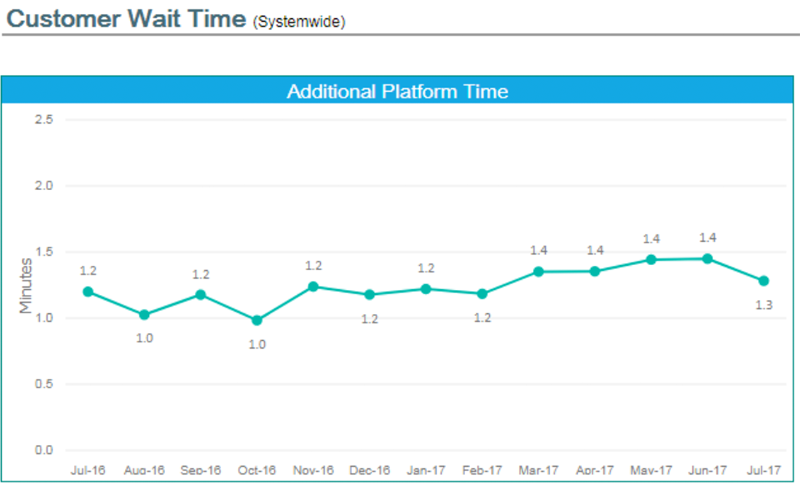This screenshot has width=800, height=490.
Task: Click the Apr-17 x-axis label
Action: [595, 469]
